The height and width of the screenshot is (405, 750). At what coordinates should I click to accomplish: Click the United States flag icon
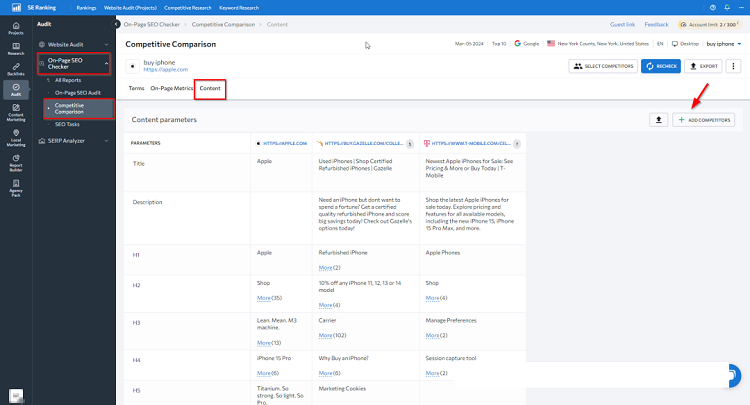[x=551, y=44]
